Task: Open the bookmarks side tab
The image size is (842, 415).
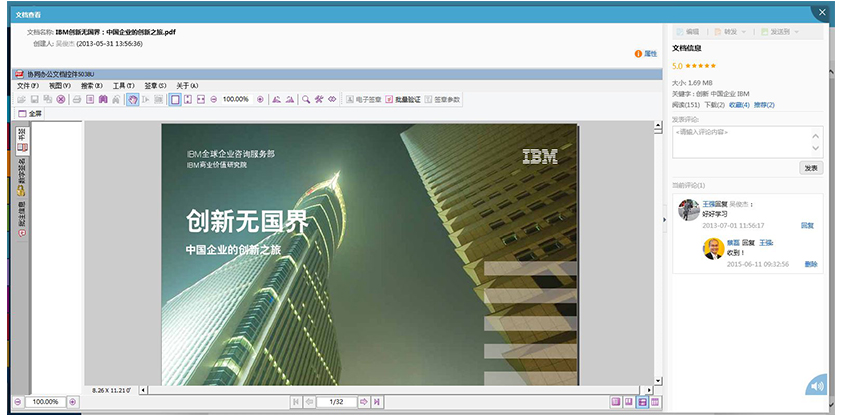Action: pos(22,140)
